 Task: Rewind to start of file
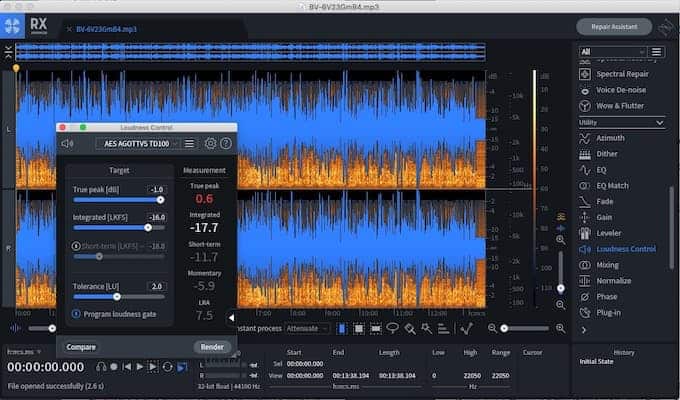pyautogui.click(x=127, y=367)
